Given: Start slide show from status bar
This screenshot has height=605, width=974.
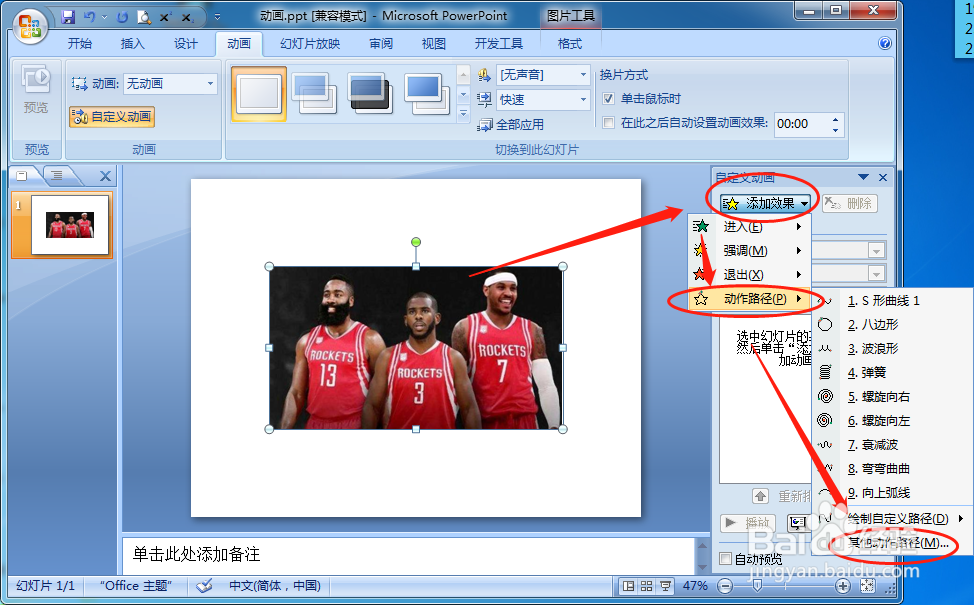Looking at the screenshot, I should pyautogui.click(x=665, y=586).
